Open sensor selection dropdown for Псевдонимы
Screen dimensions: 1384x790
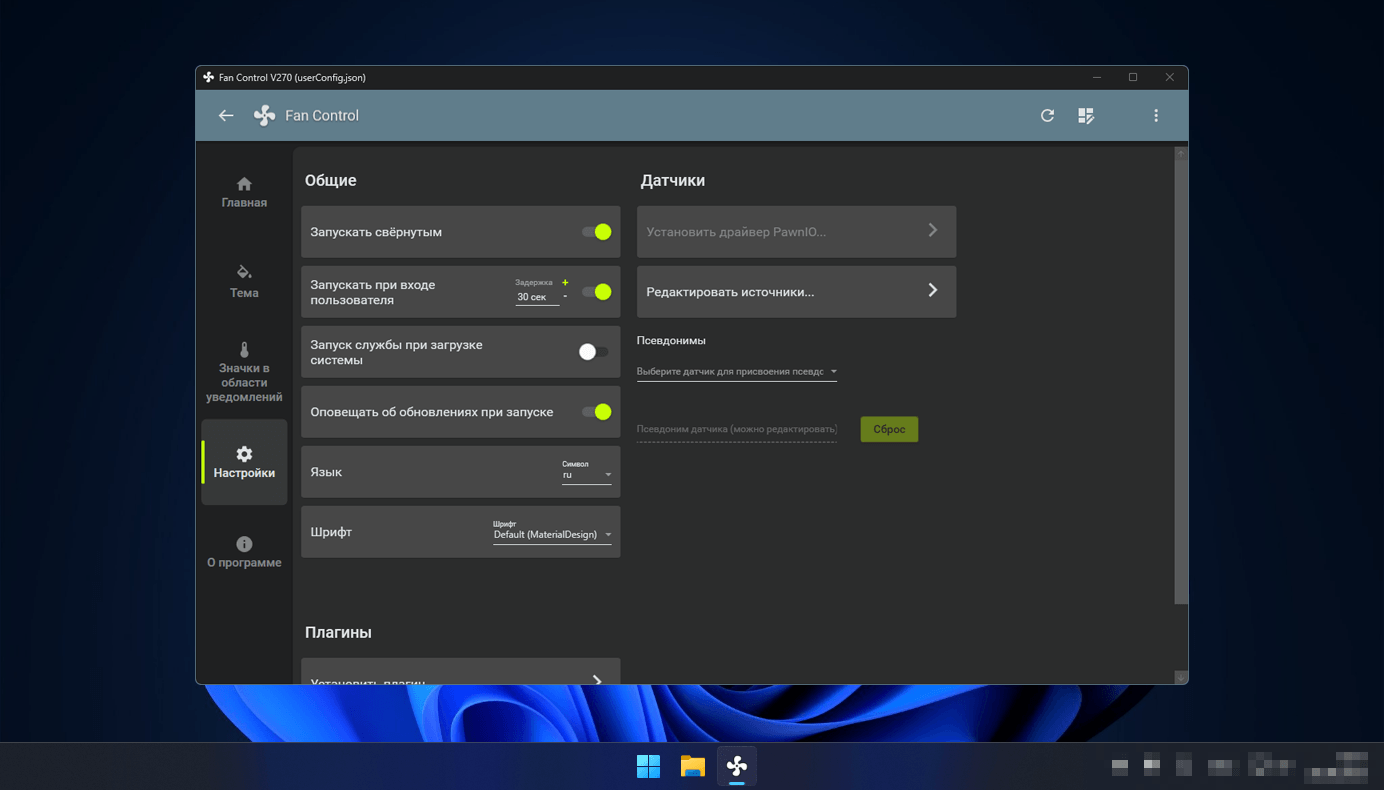click(x=737, y=372)
